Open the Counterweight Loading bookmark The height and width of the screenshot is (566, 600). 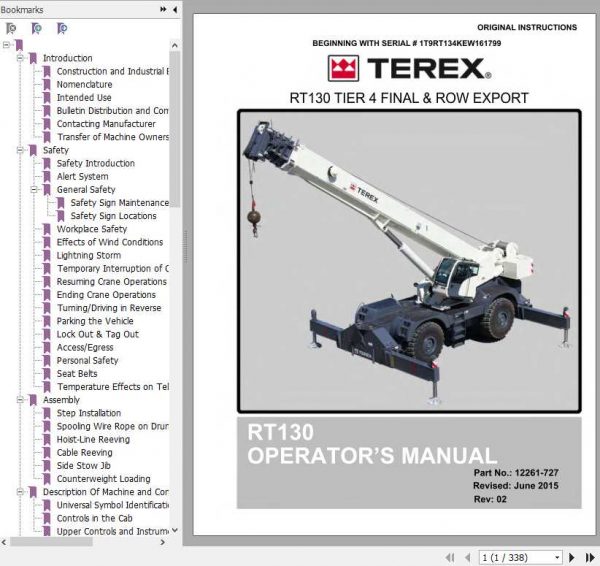coord(104,479)
